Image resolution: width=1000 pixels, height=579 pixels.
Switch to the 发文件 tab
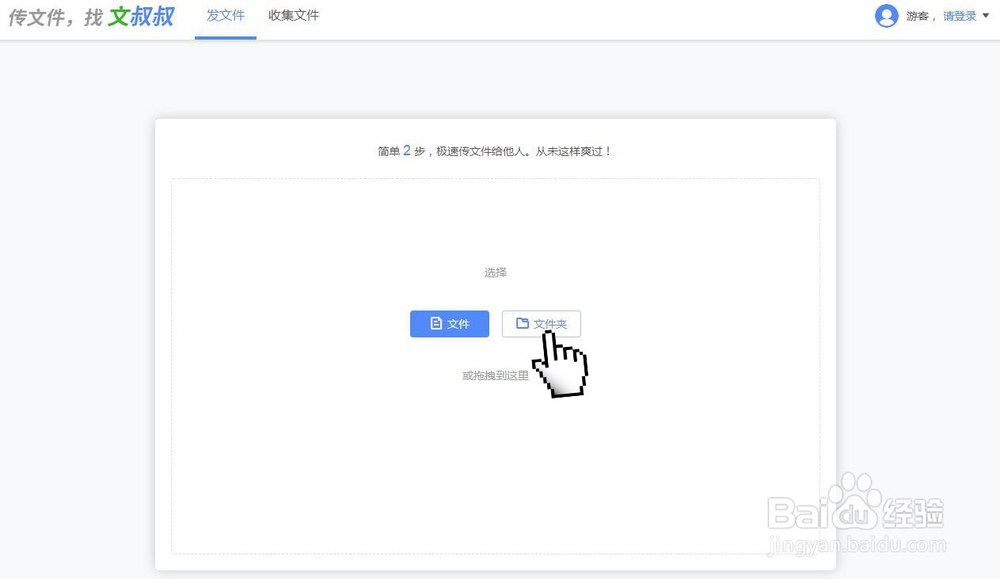224,15
